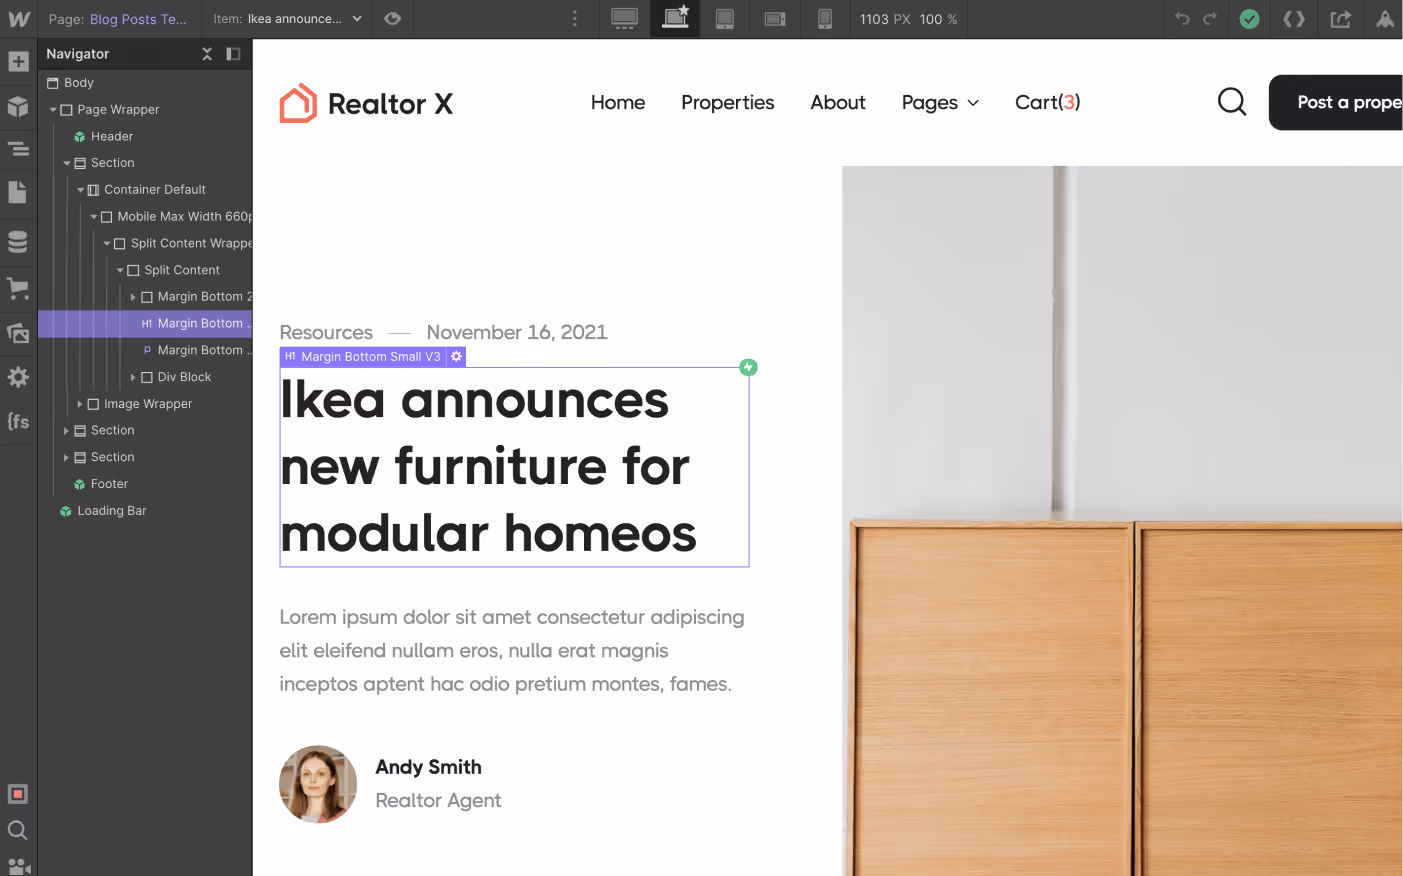Toggle the X-ray mode icon

(18, 794)
